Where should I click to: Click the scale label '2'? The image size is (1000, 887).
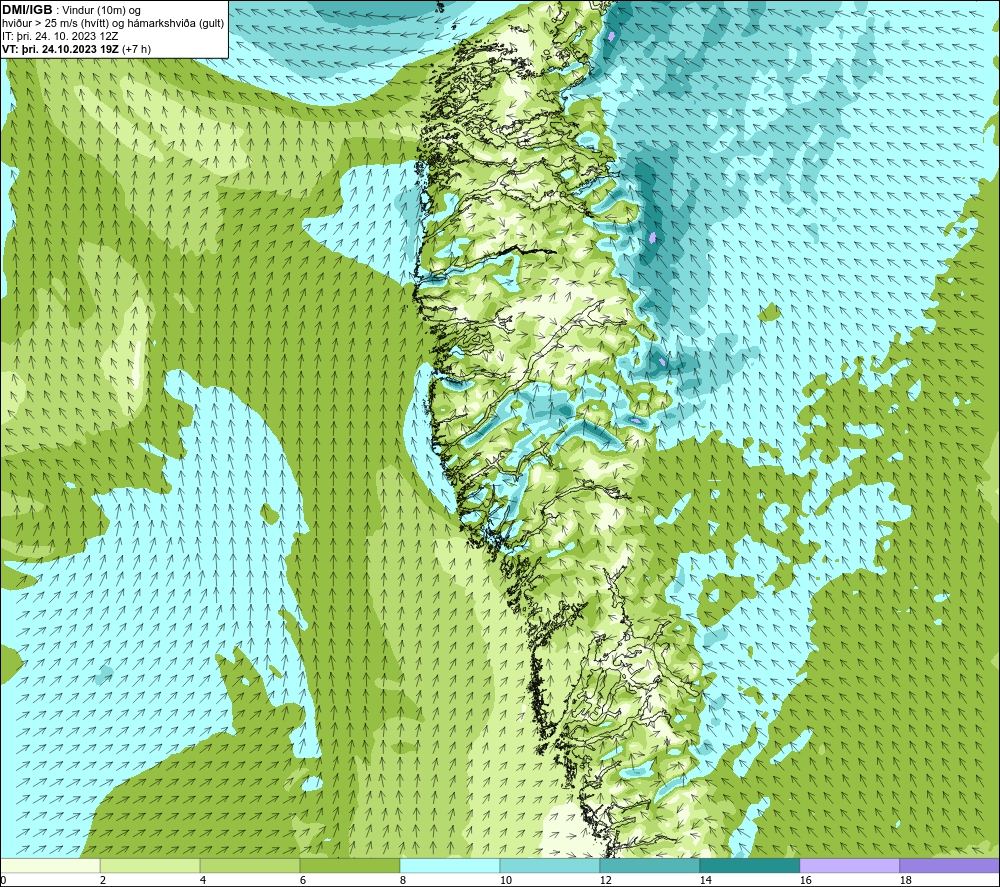tap(102, 880)
